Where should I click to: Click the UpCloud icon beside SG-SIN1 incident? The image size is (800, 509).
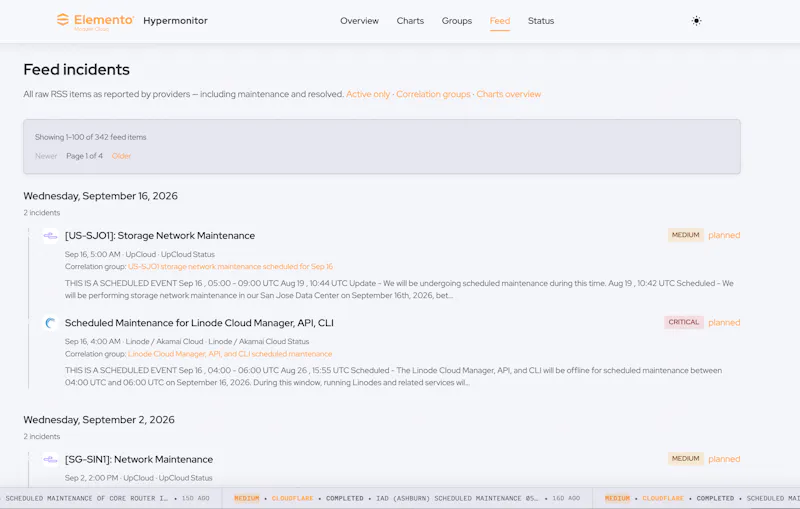point(50,460)
